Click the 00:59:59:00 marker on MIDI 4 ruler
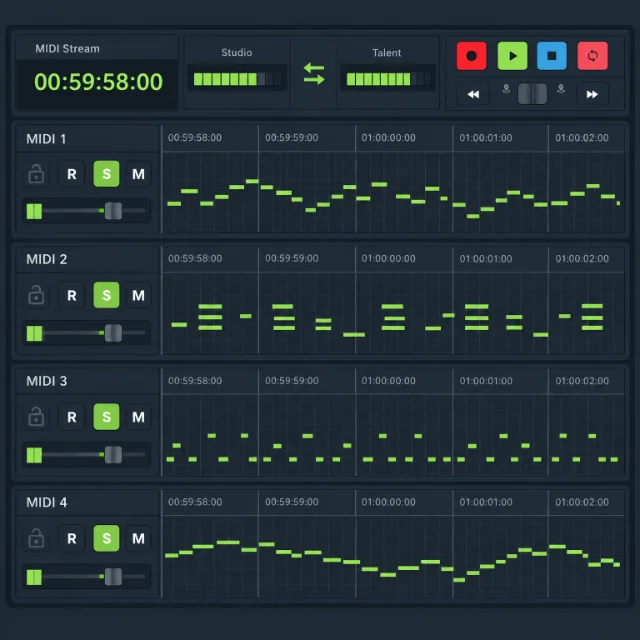 click(291, 502)
